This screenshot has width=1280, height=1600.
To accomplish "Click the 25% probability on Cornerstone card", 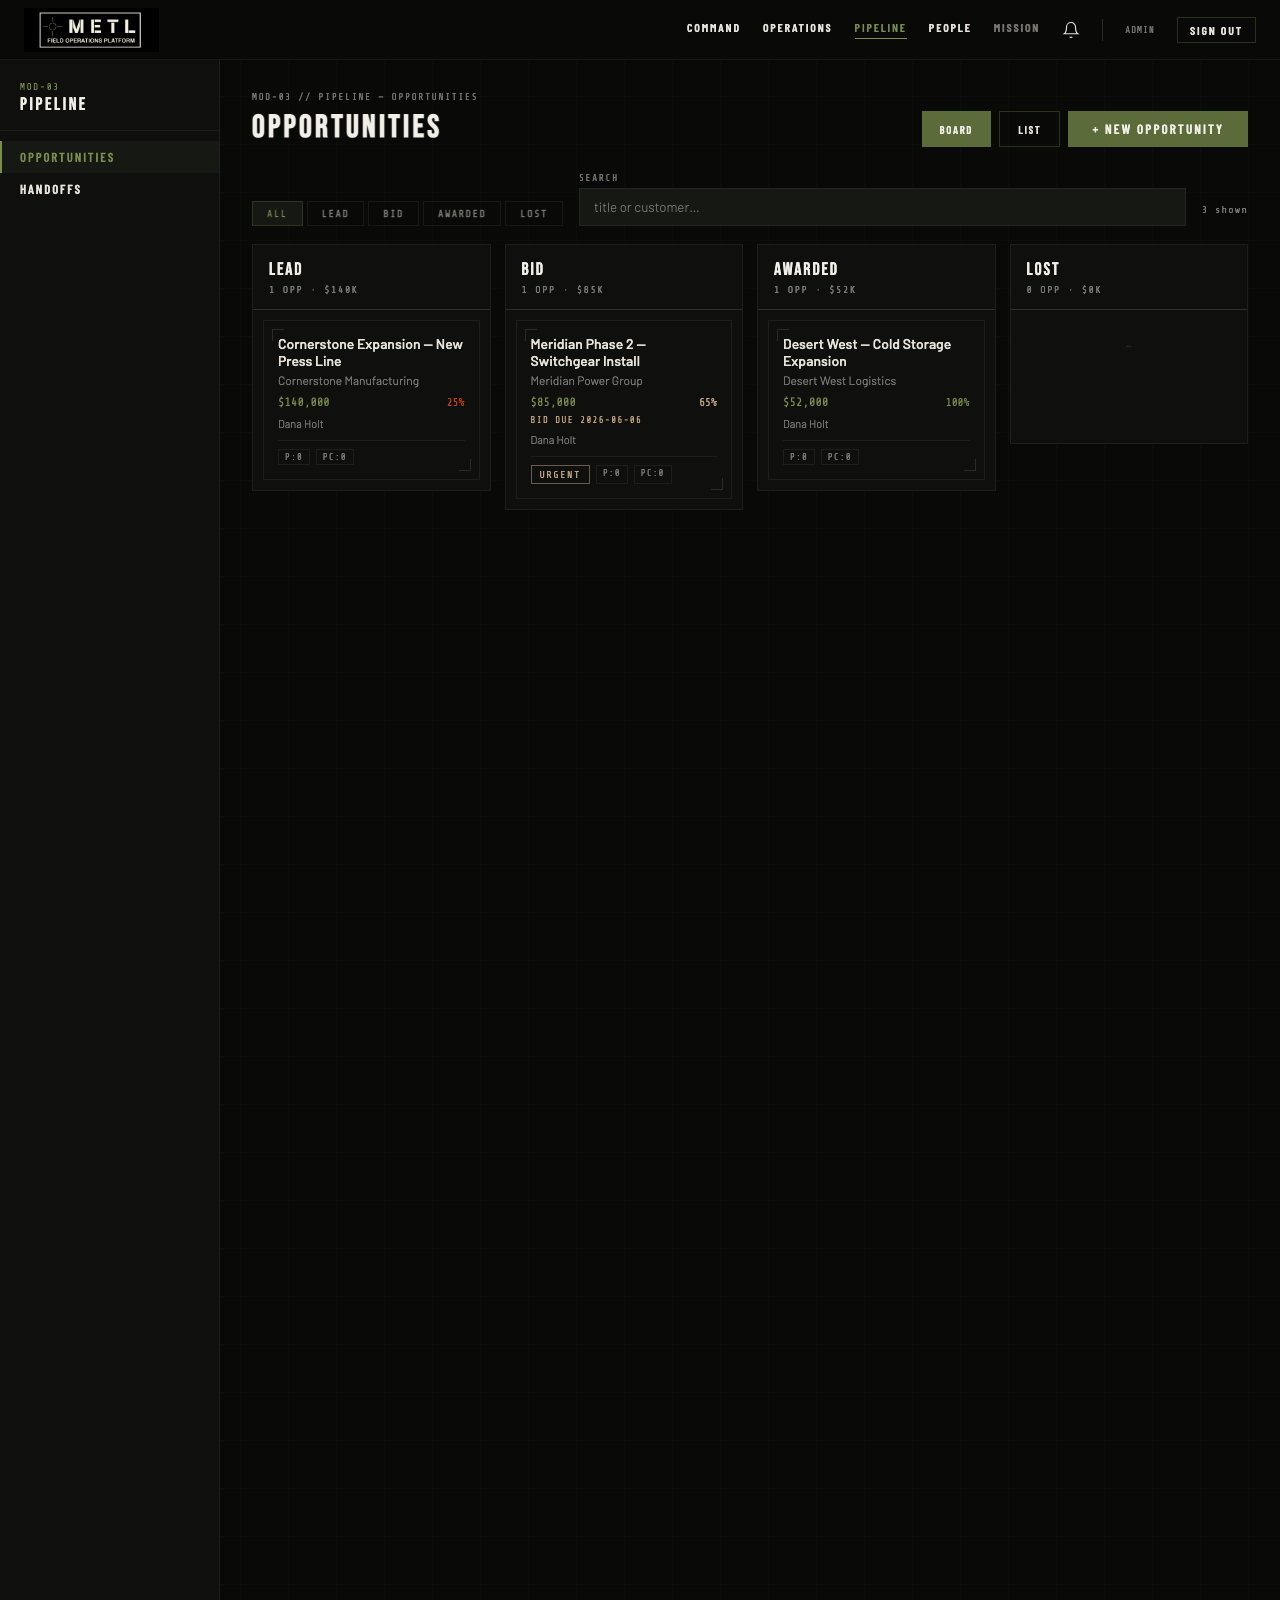I will pos(456,402).
